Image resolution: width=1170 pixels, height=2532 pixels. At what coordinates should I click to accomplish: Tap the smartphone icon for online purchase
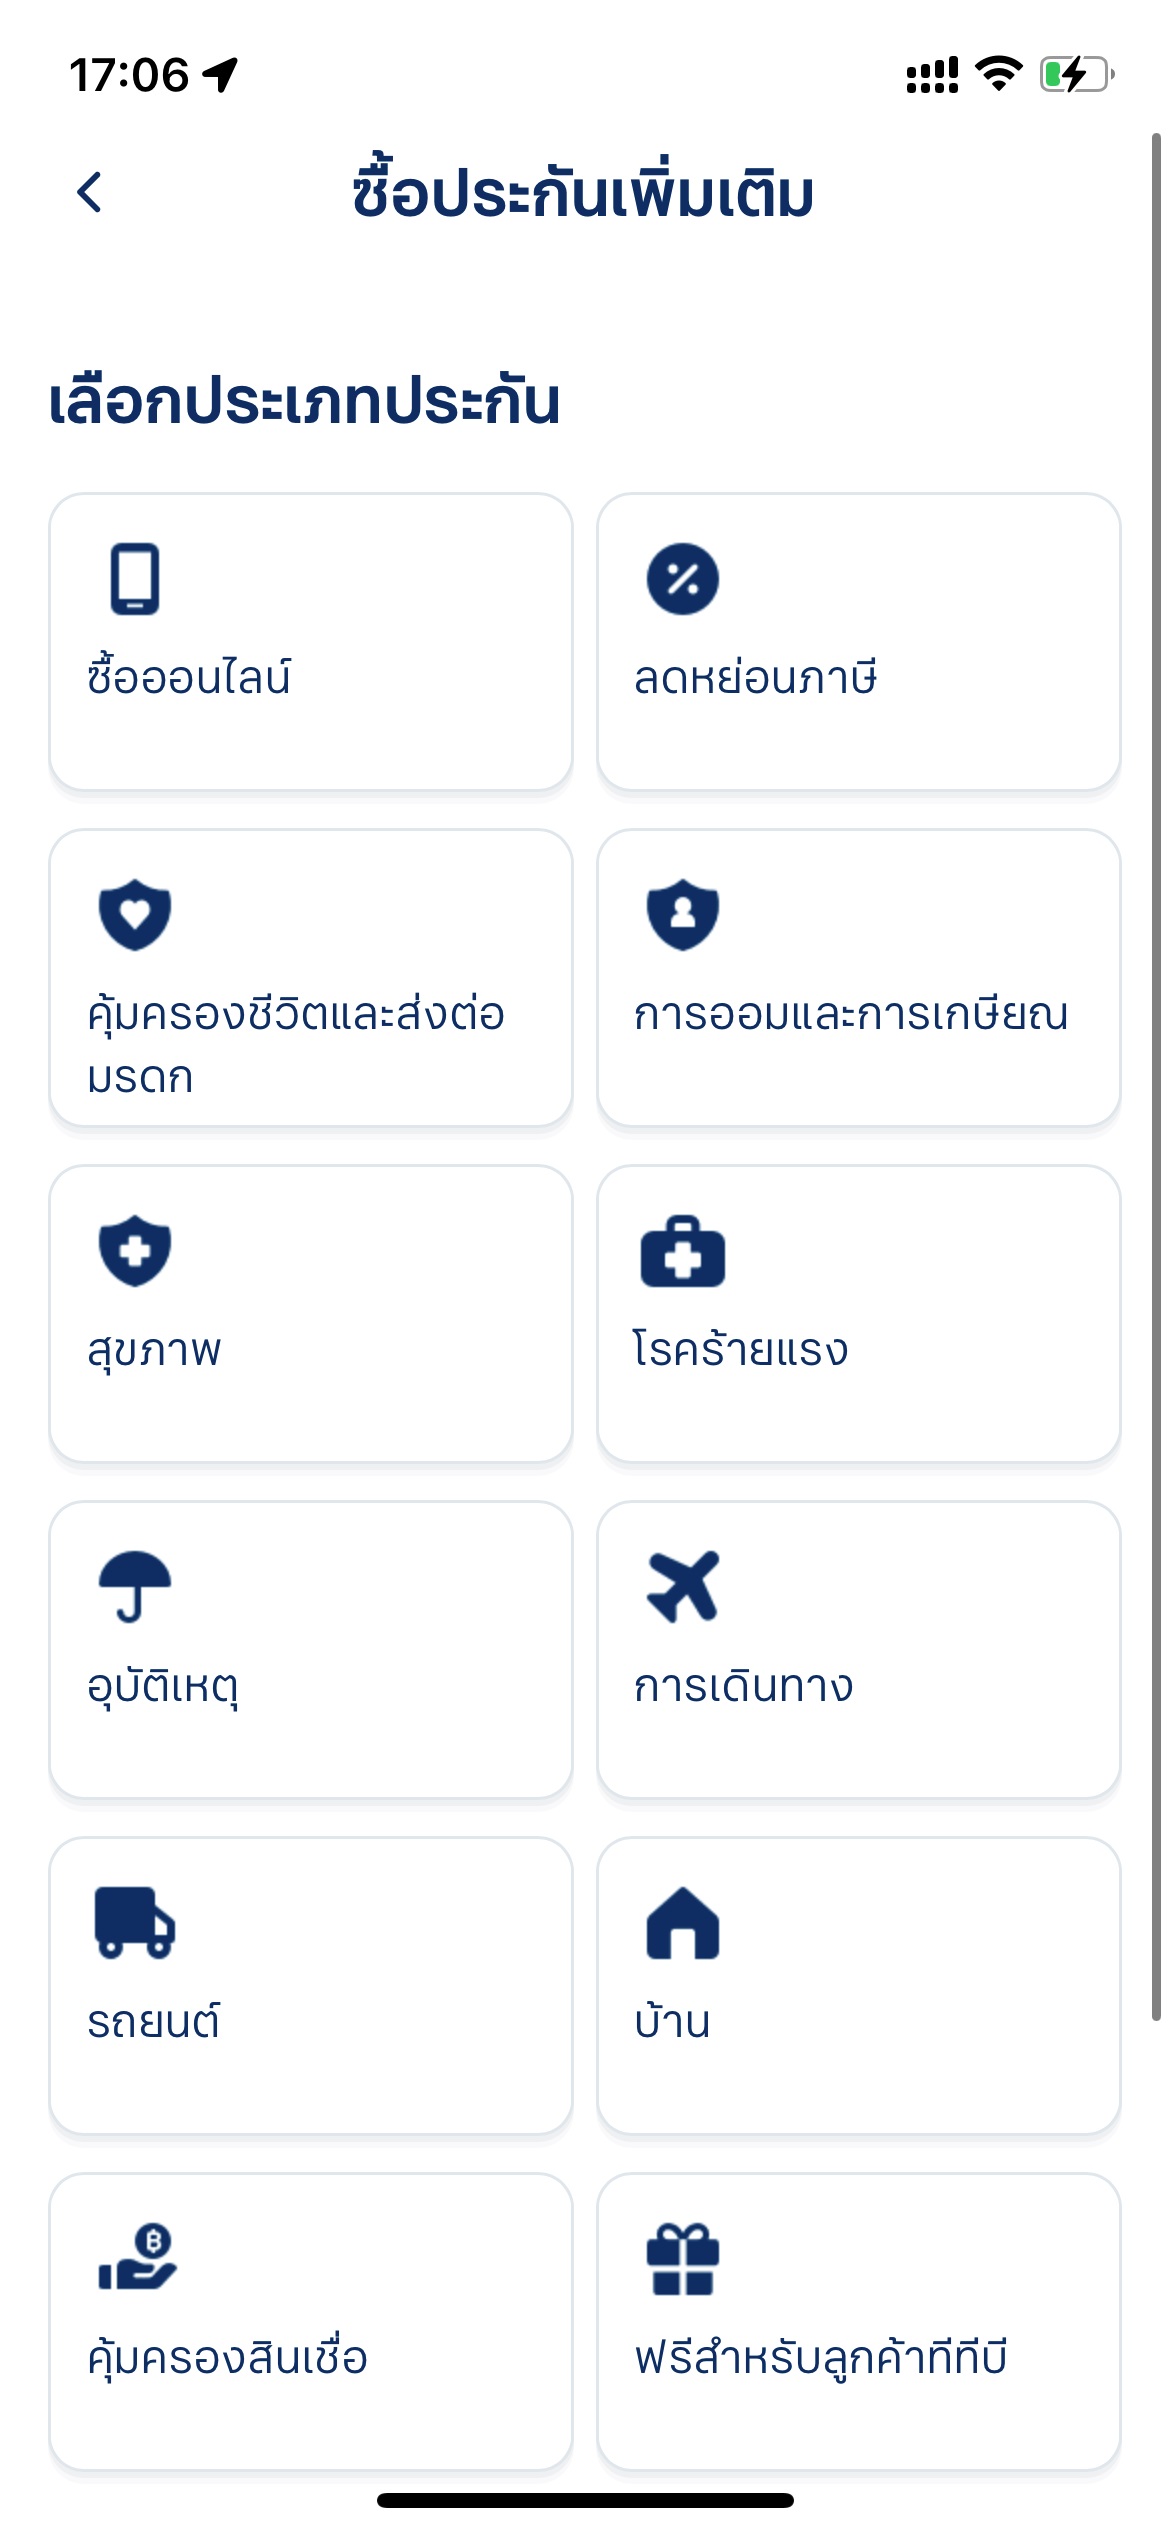135,578
